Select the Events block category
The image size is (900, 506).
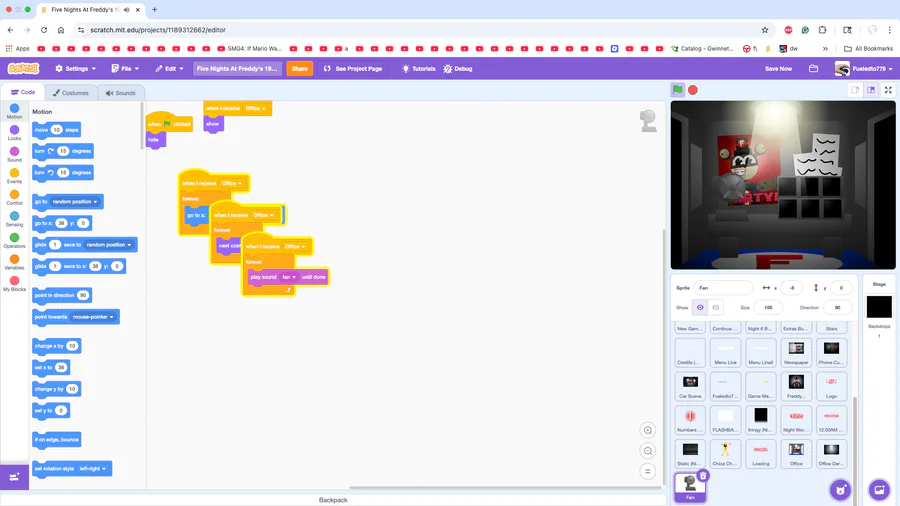(x=14, y=176)
